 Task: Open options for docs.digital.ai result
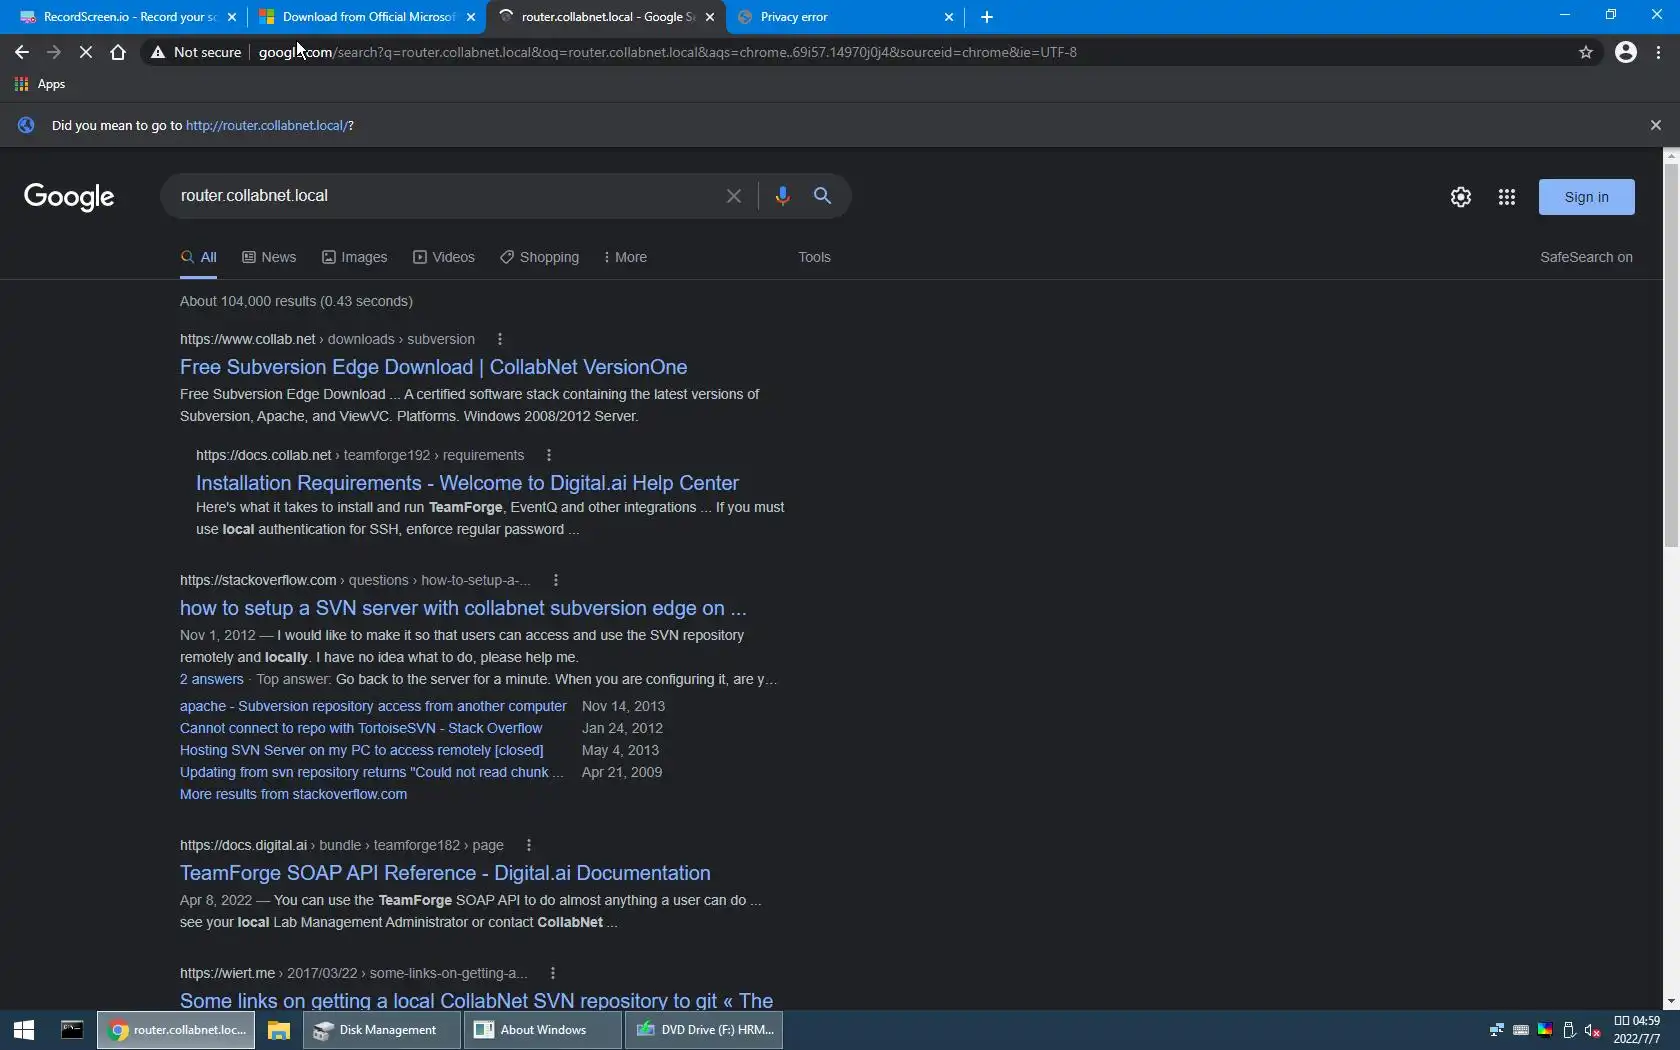pos(529,845)
